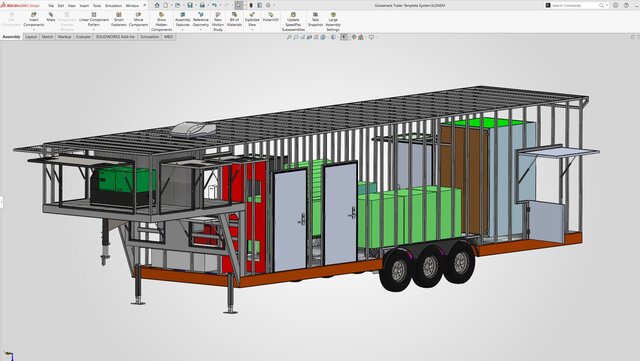Activate the Move Component tool
The image size is (640, 361).
click(138, 20)
